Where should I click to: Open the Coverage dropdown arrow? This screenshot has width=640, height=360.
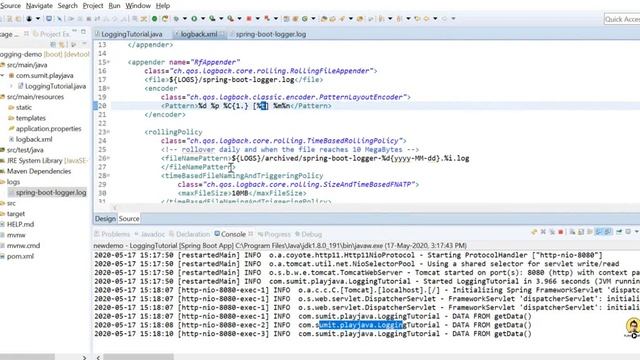tap(221, 19)
